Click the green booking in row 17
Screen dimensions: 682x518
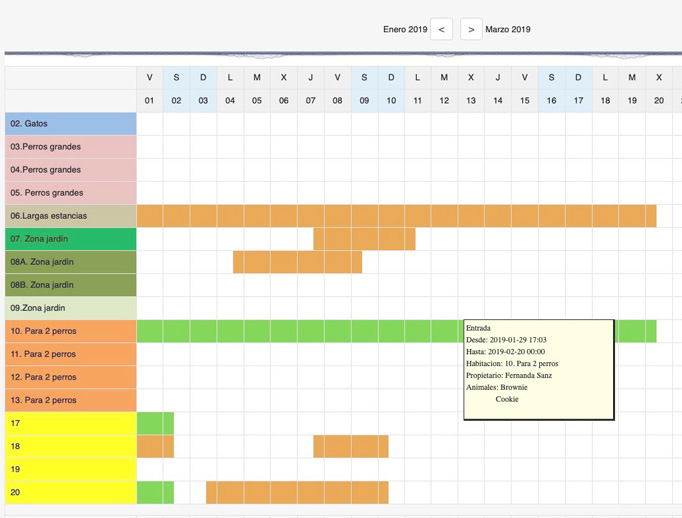tap(155, 423)
